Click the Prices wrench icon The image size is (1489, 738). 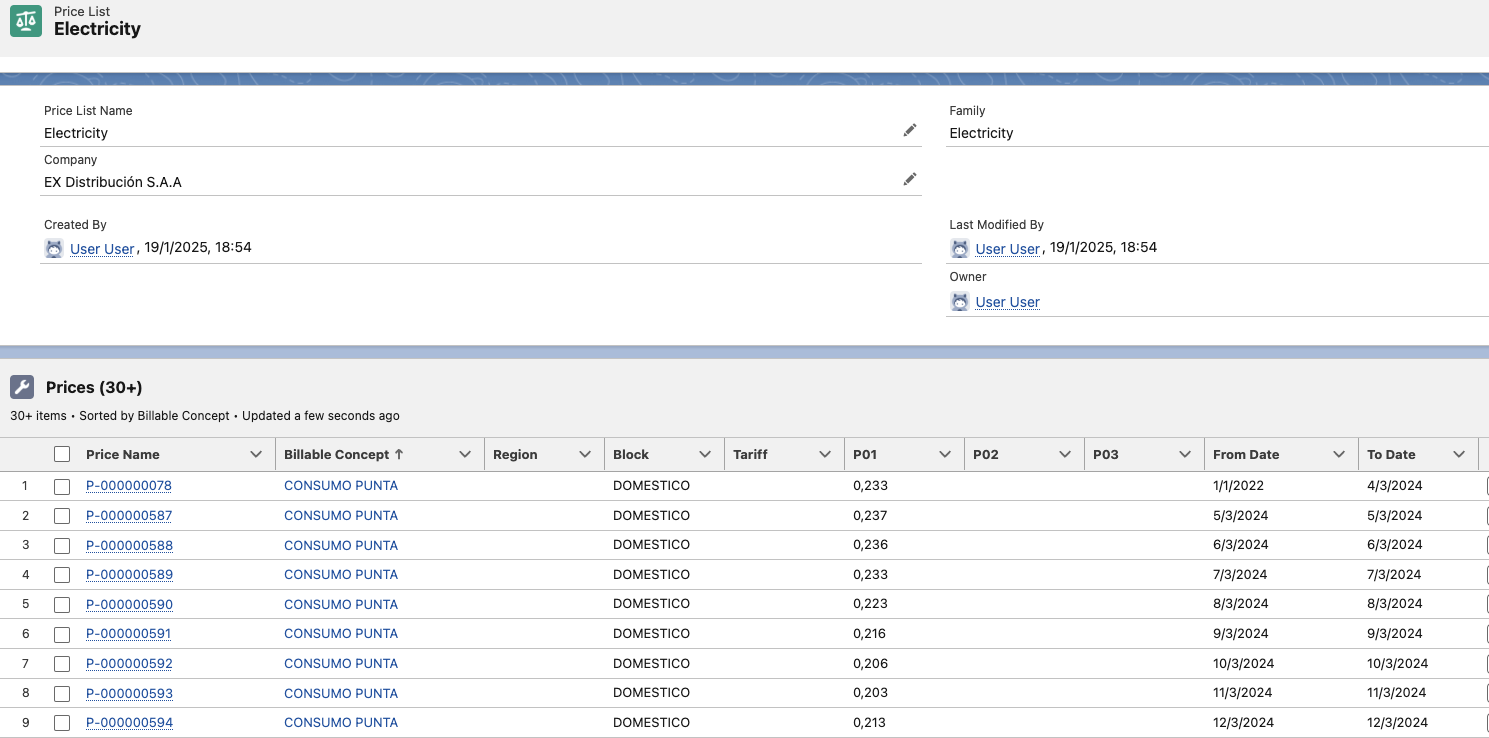[22, 387]
